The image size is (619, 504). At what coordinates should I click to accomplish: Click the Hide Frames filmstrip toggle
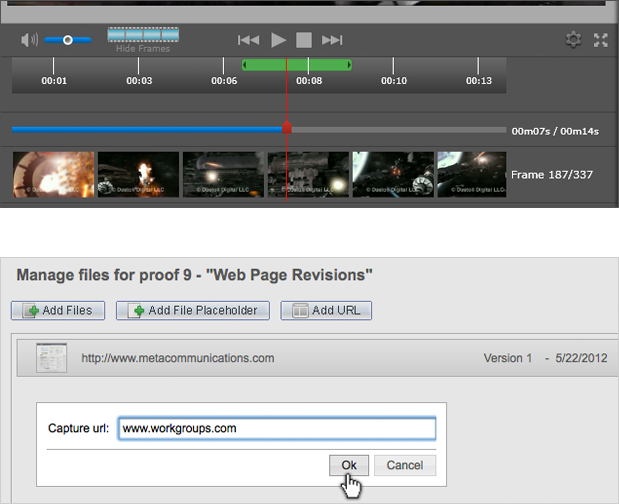pyautogui.click(x=143, y=40)
